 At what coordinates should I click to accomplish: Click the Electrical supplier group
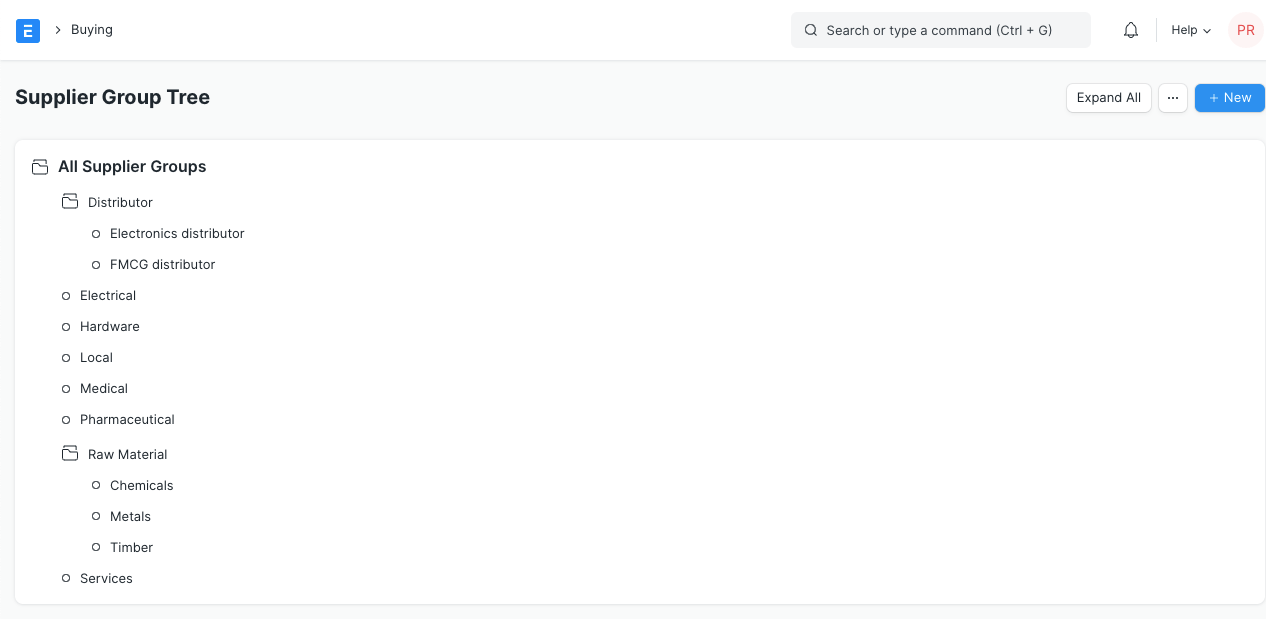(x=108, y=295)
